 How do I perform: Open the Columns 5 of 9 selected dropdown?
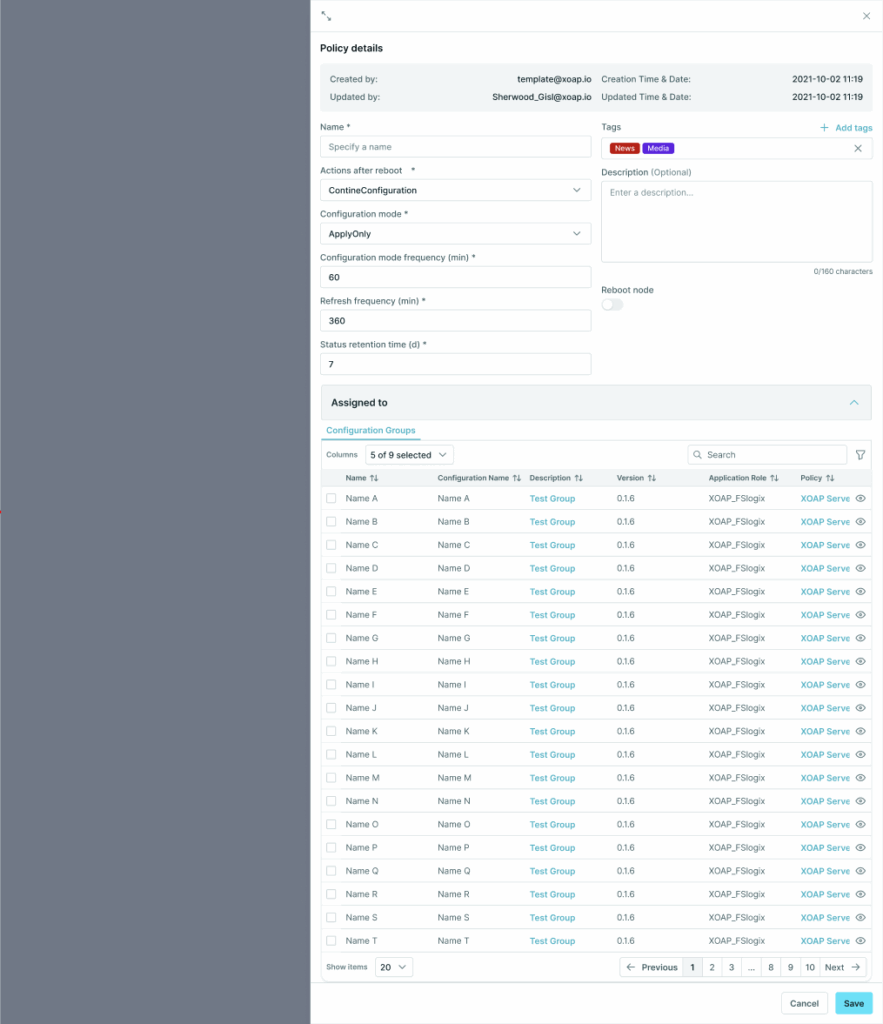tap(408, 454)
